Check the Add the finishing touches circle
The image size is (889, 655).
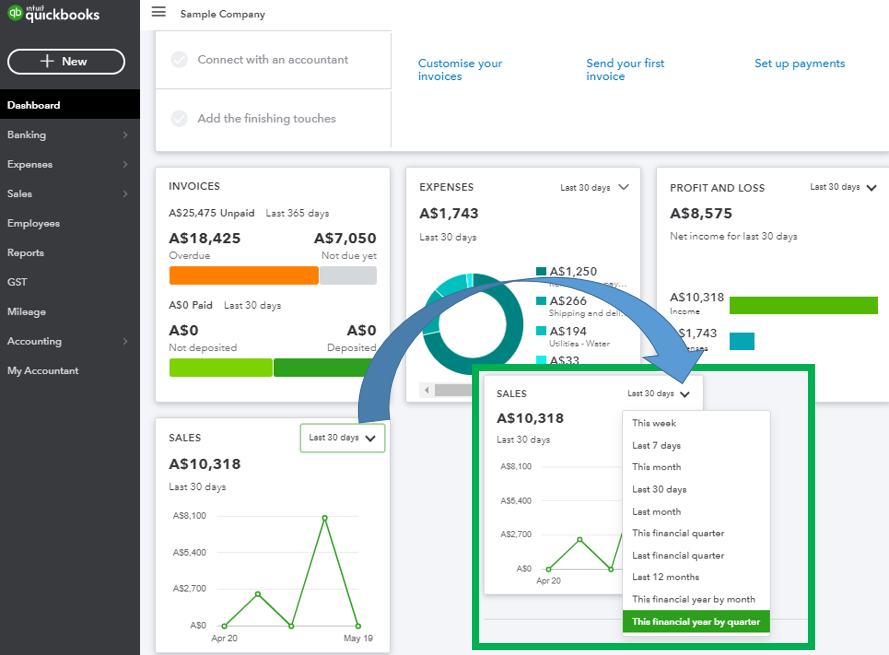click(179, 119)
